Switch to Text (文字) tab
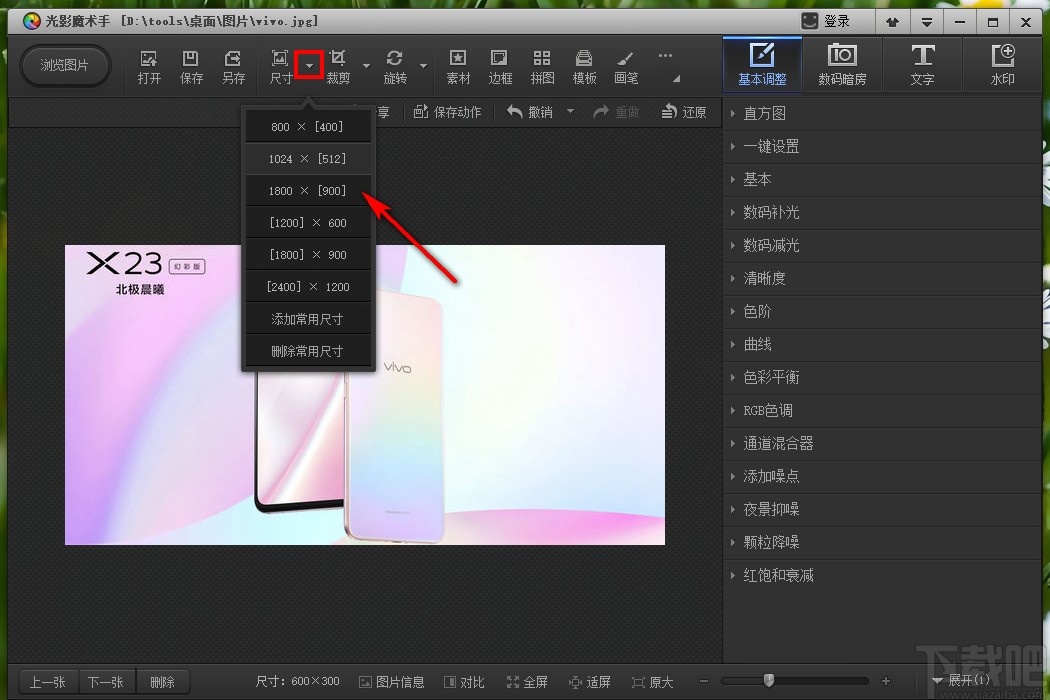1050x700 pixels. click(922, 64)
